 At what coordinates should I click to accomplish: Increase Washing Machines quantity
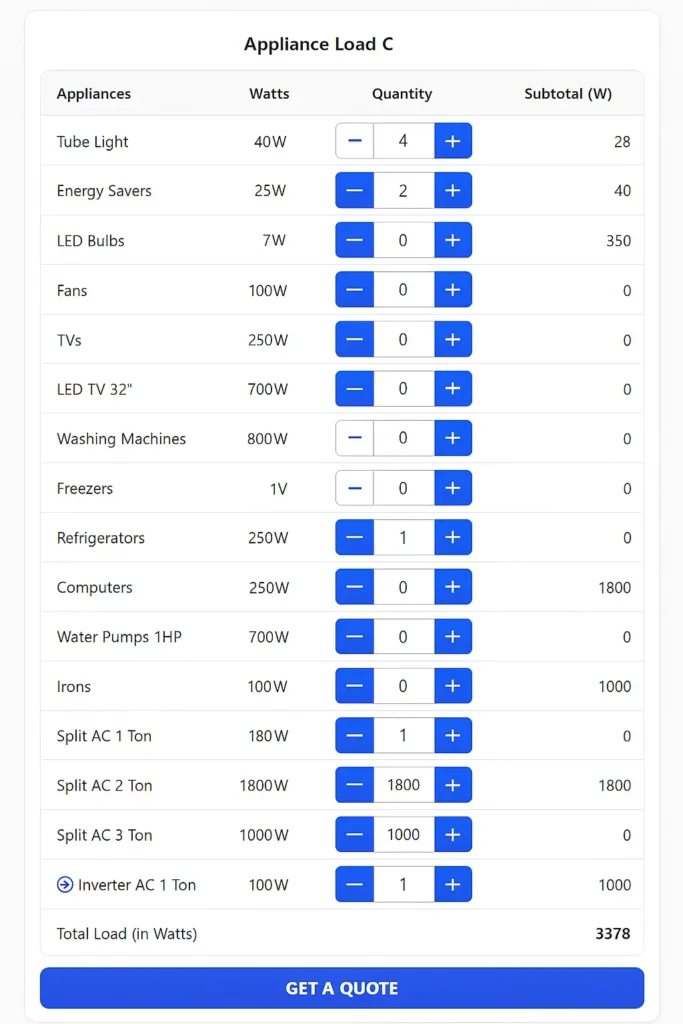coord(453,438)
